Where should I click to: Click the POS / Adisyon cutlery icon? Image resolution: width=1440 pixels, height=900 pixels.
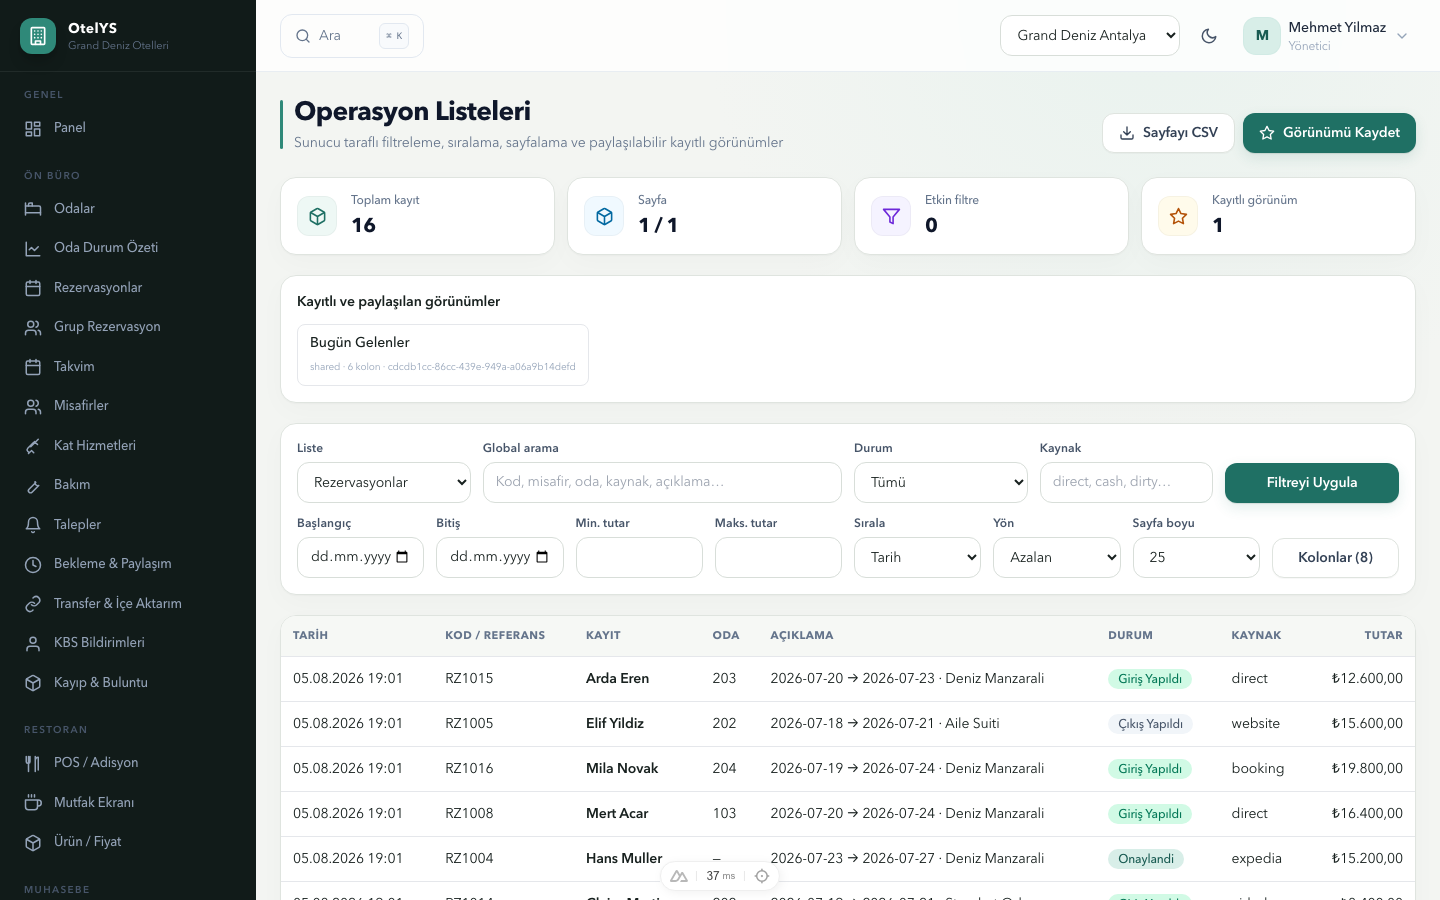coord(33,763)
